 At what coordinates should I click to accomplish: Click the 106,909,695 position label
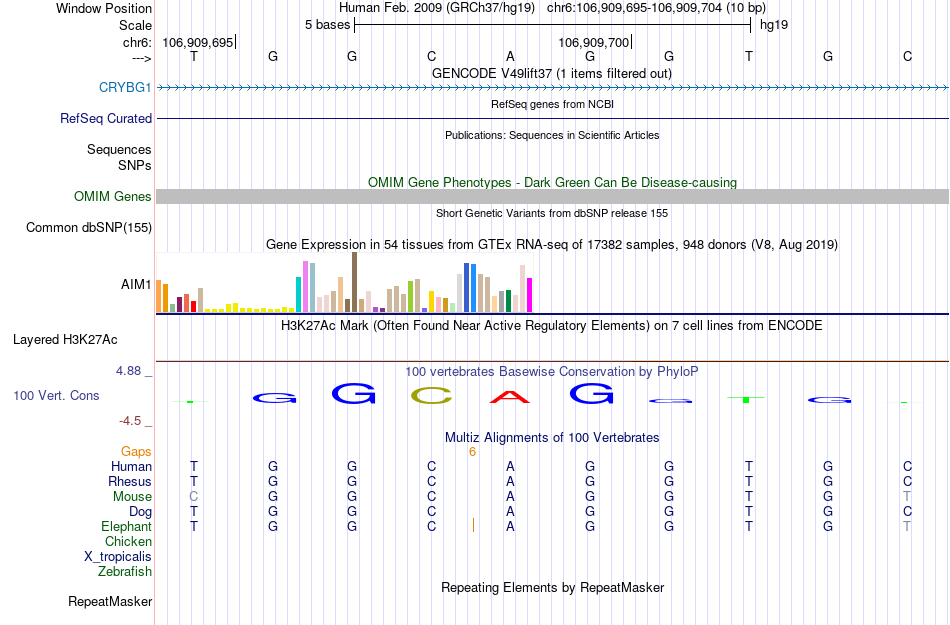198,42
